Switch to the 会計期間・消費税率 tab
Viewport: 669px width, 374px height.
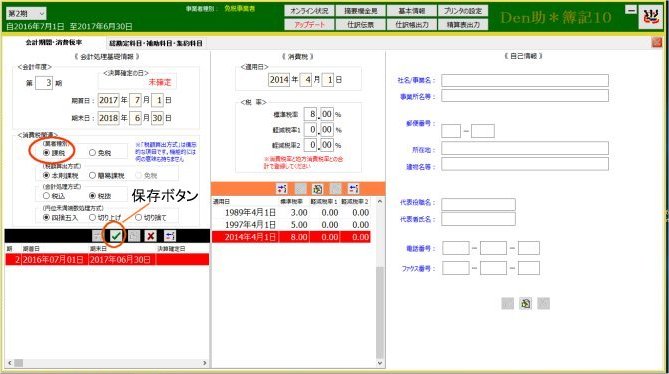click(x=54, y=43)
